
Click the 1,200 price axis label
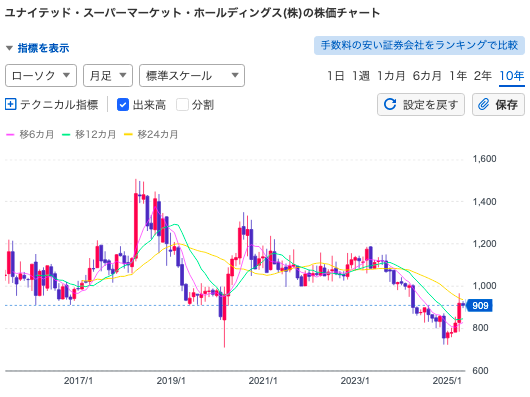click(x=484, y=244)
